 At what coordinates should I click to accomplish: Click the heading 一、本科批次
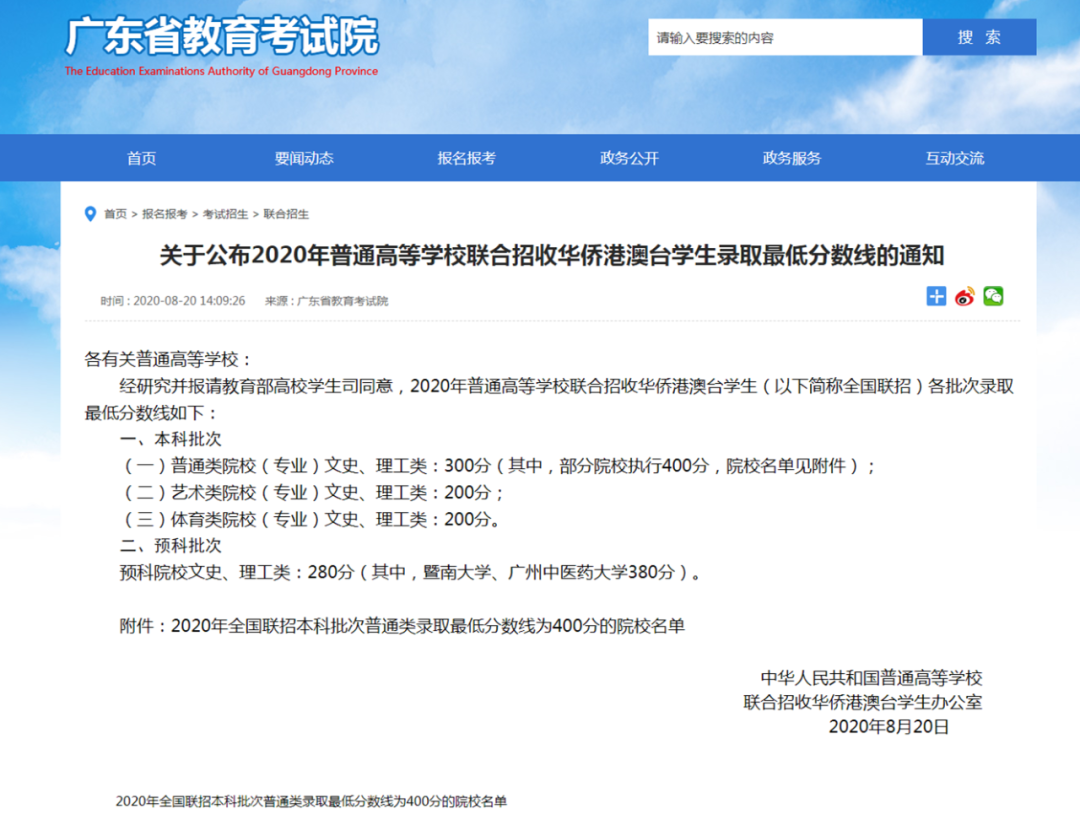tap(170, 439)
